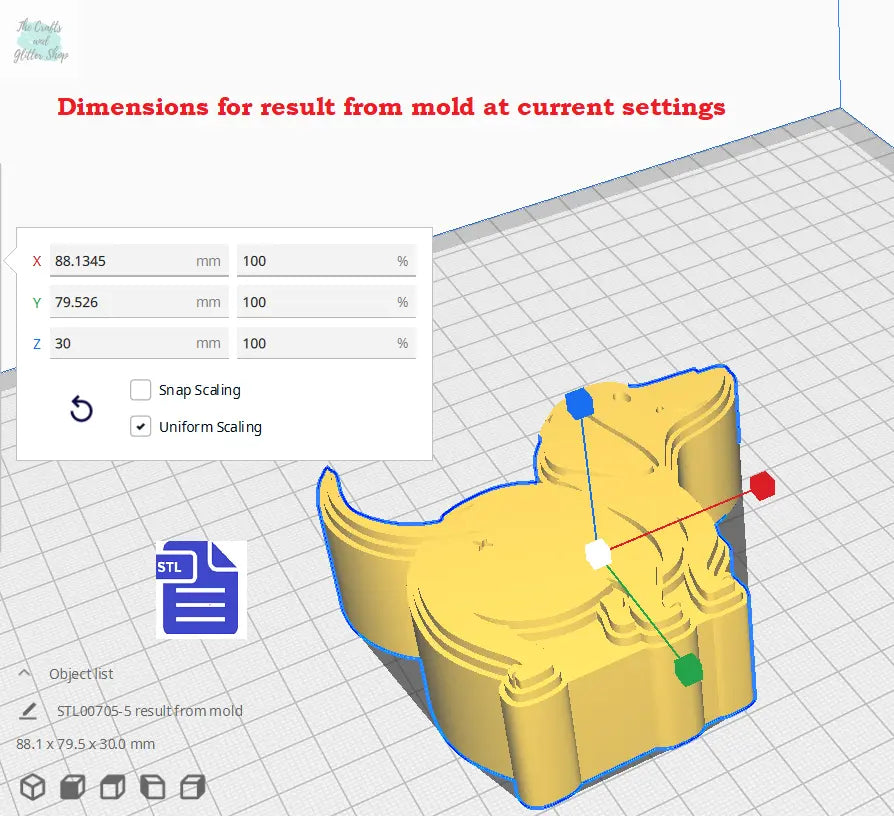This screenshot has width=894, height=816.
Task: Switch to top view cube icon
Action: [112, 787]
